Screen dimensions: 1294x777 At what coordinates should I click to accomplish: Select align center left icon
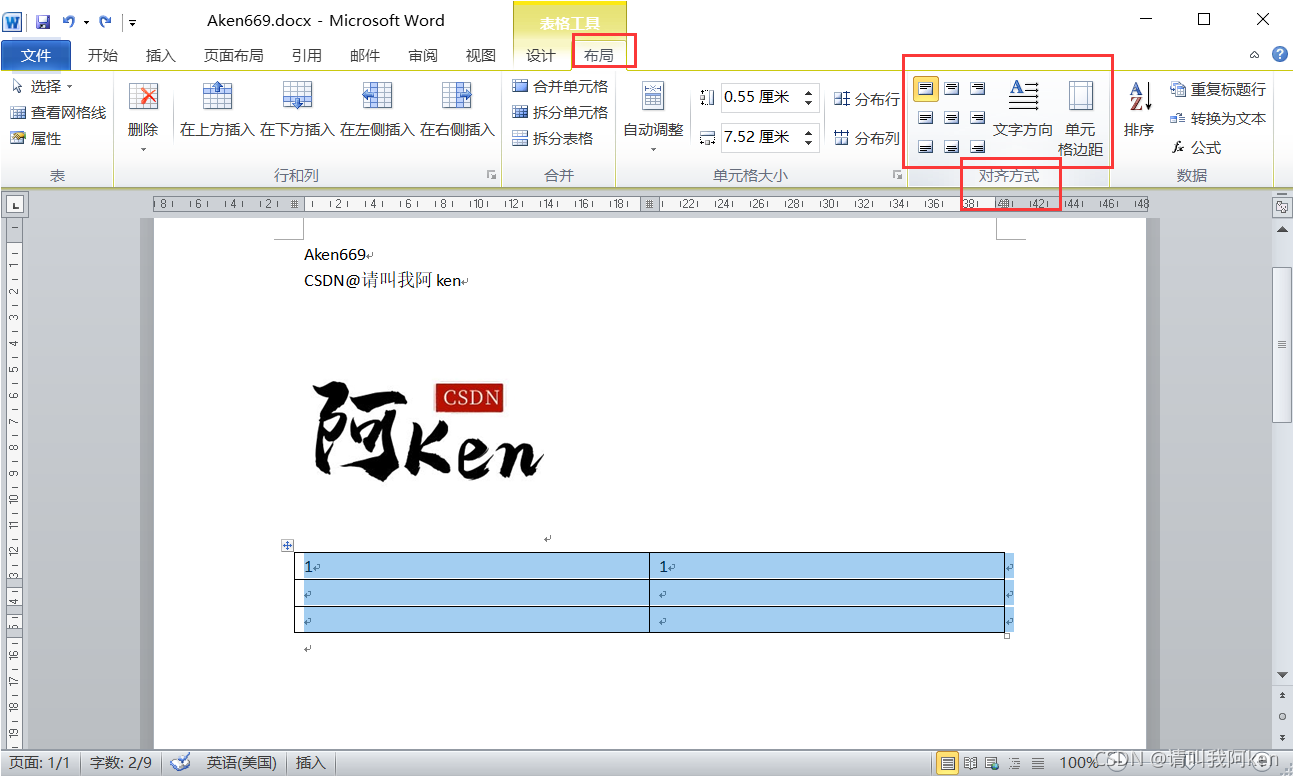coord(926,118)
